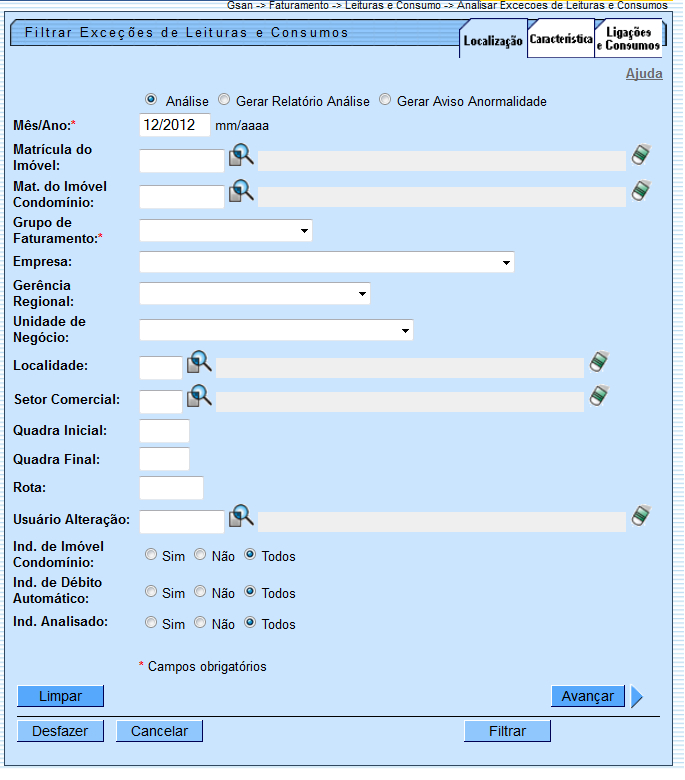685x780 pixels.
Task: Click the blue arrow beside Avançar
Action: [637, 696]
